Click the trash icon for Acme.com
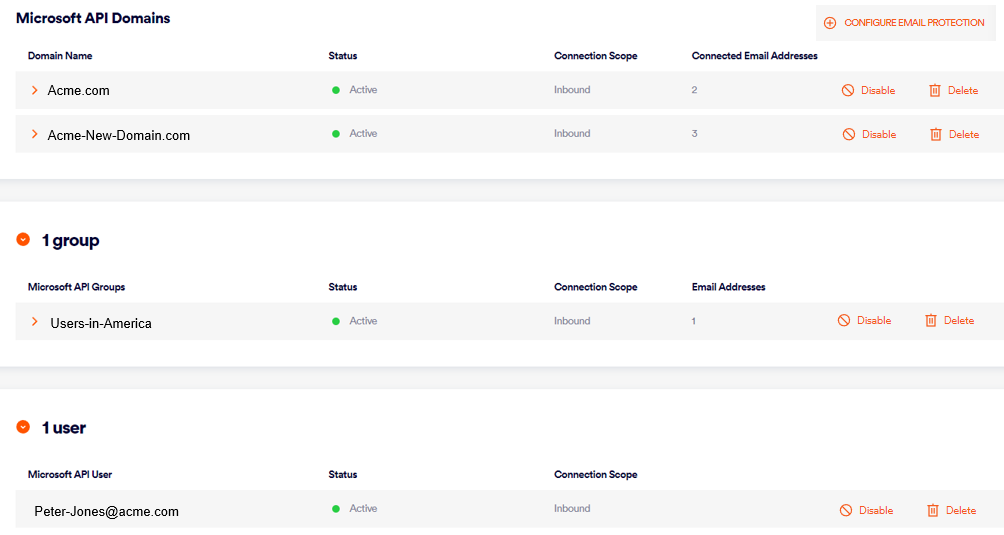Image resolution: width=1004 pixels, height=535 pixels. 935,90
